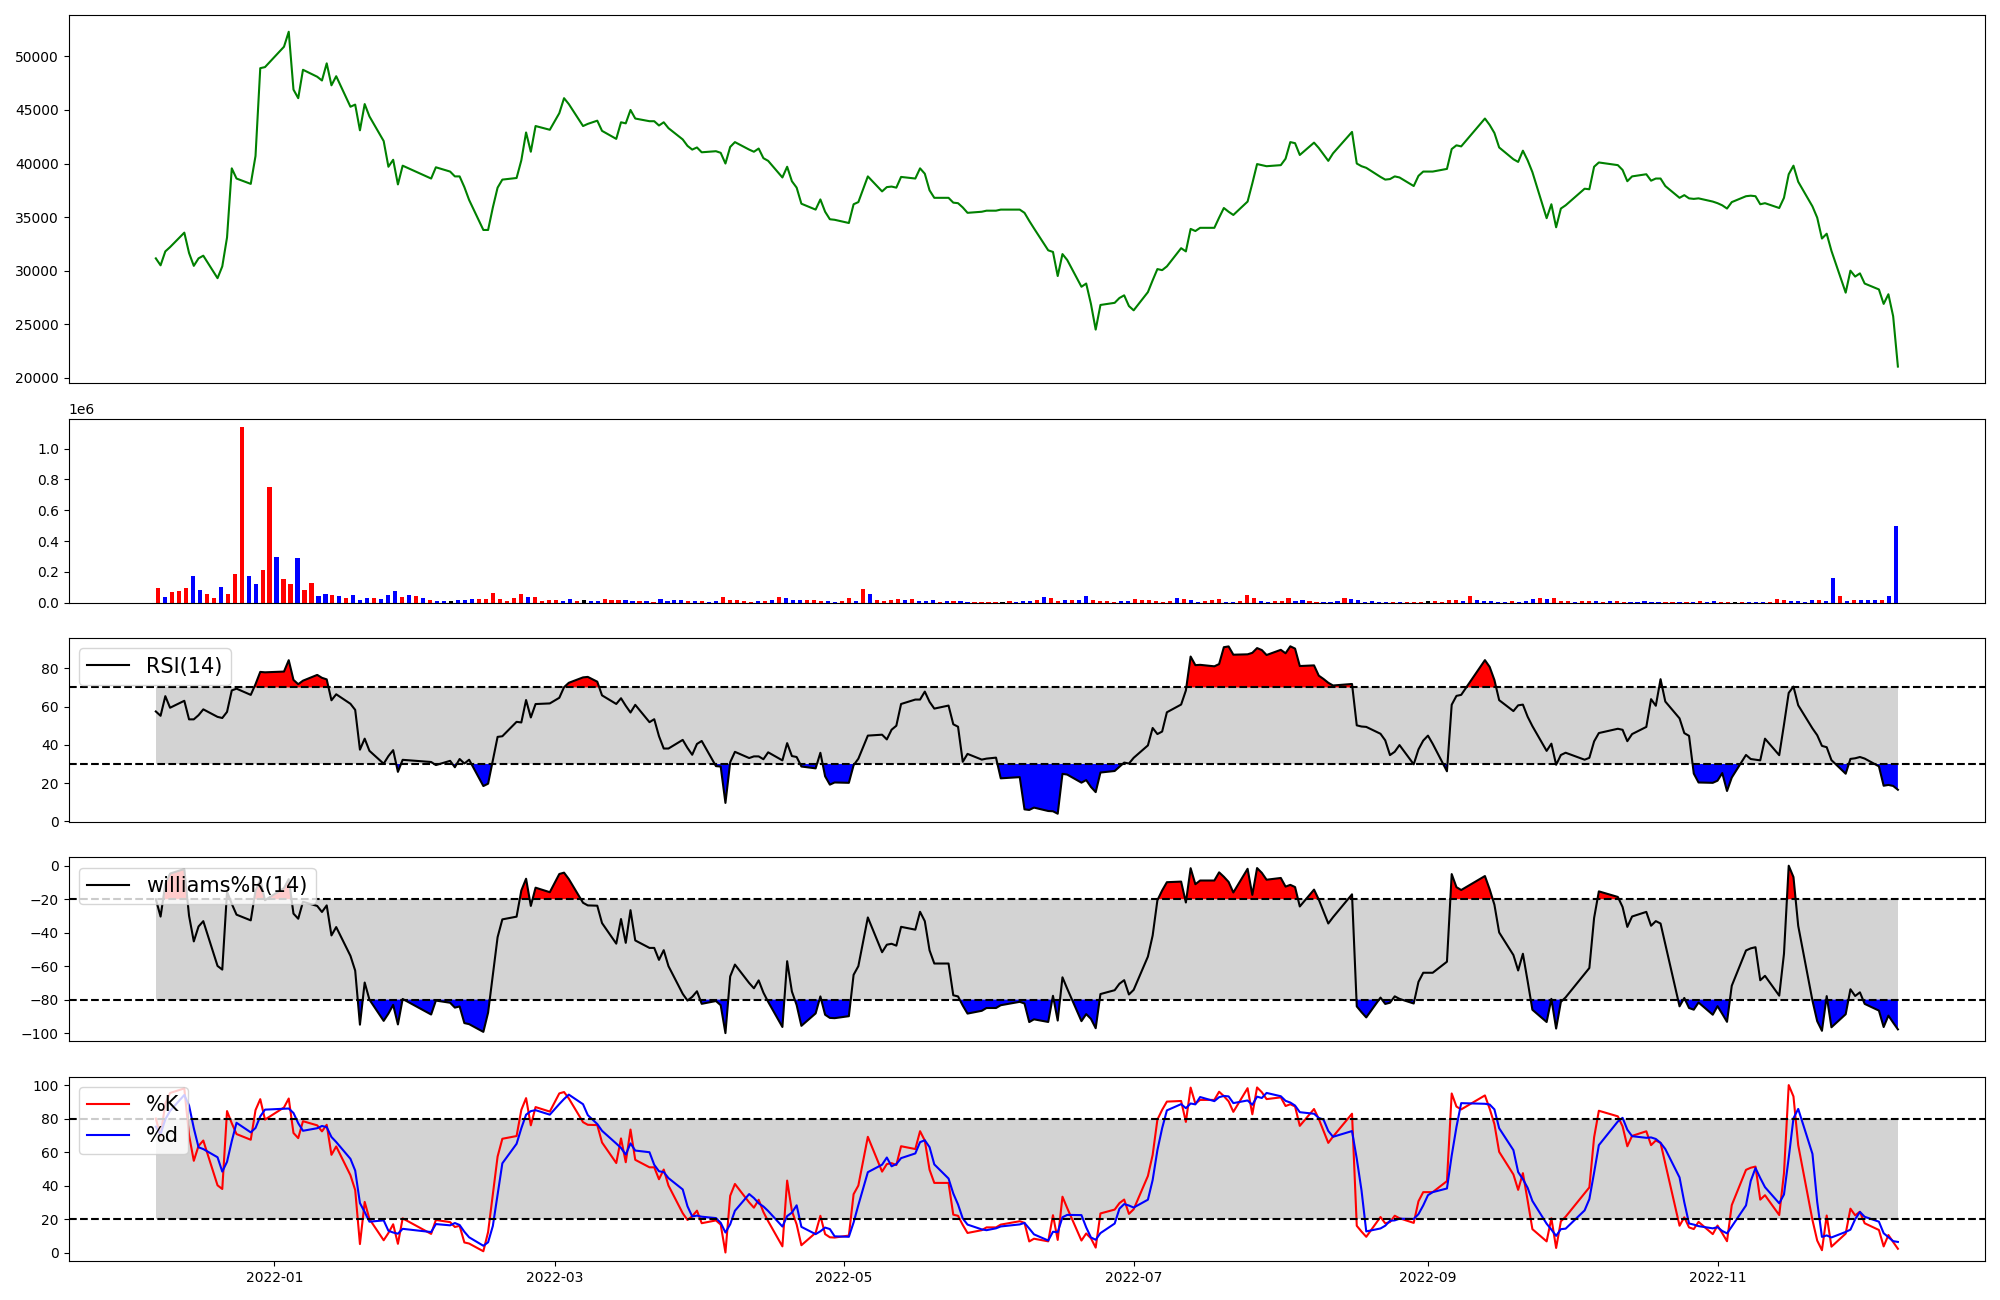2000x1300 pixels.
Task: Click the highest peak of the green price line
Action: (288, 33)
